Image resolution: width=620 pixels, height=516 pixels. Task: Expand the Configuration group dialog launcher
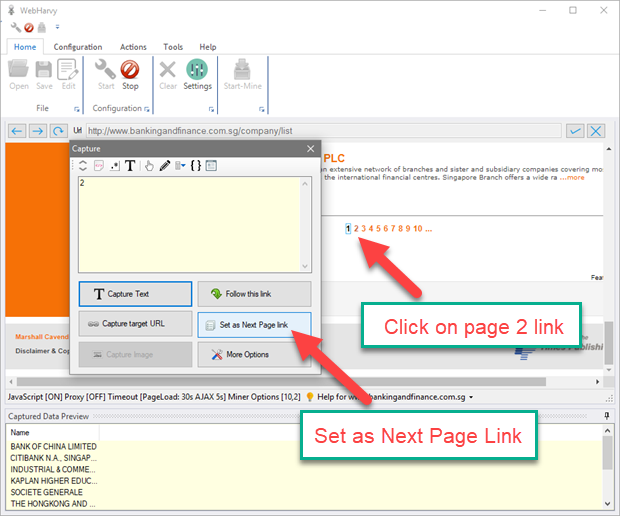(147, 108)
